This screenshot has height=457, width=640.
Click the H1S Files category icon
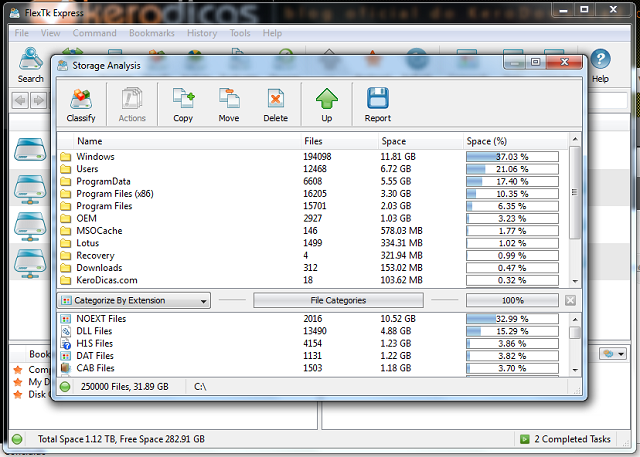click(65, 344)
